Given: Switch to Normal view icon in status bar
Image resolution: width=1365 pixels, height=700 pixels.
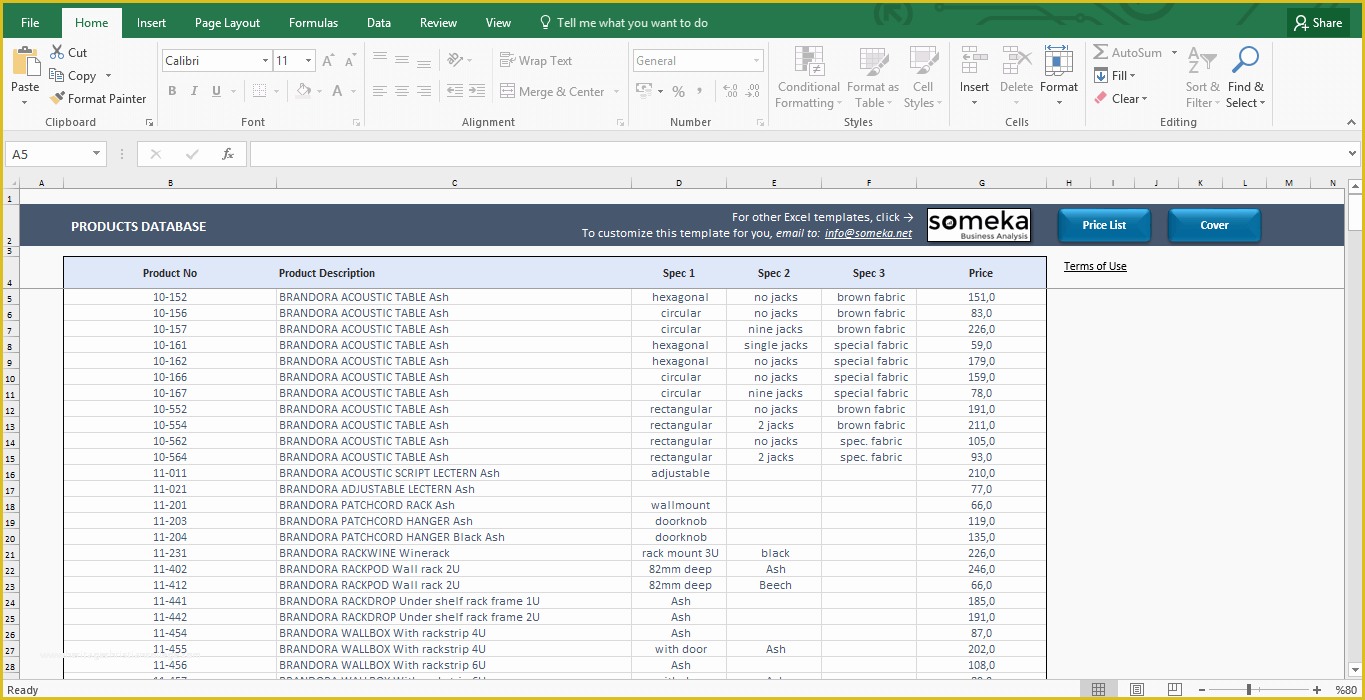Looking at the screenshot, I should [1098, 689].
